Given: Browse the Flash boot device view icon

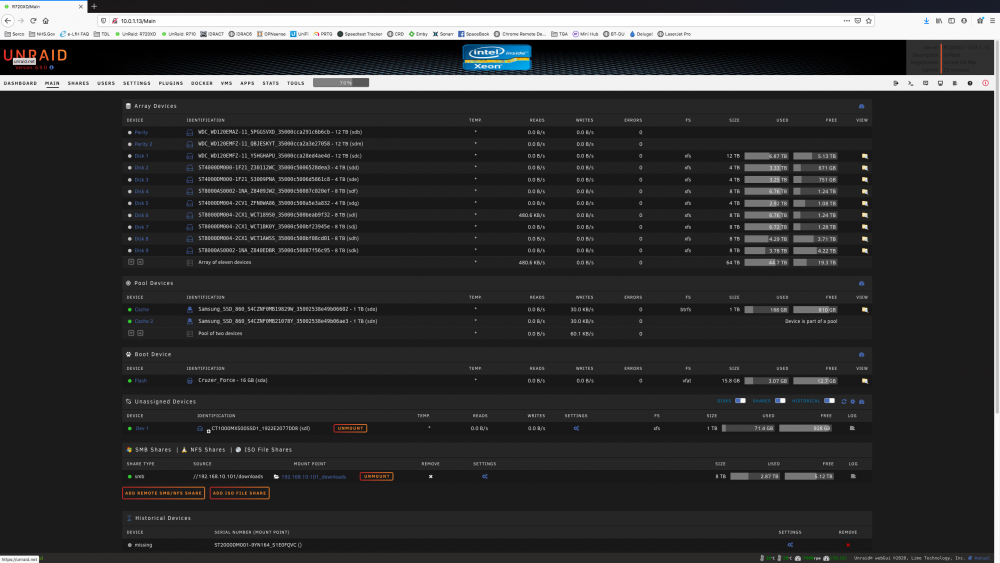Looking at the screenshot, I should [865, 381].
